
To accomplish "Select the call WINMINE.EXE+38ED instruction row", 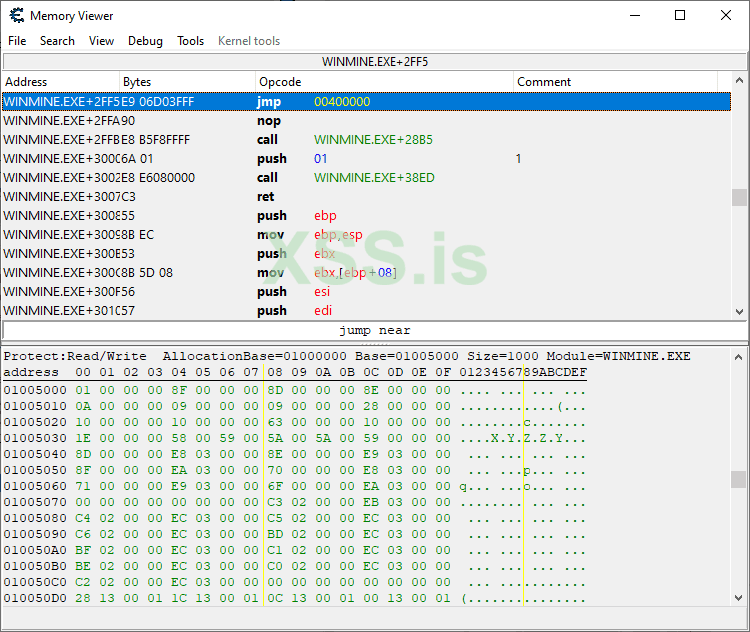I will (x=365, y=178).
